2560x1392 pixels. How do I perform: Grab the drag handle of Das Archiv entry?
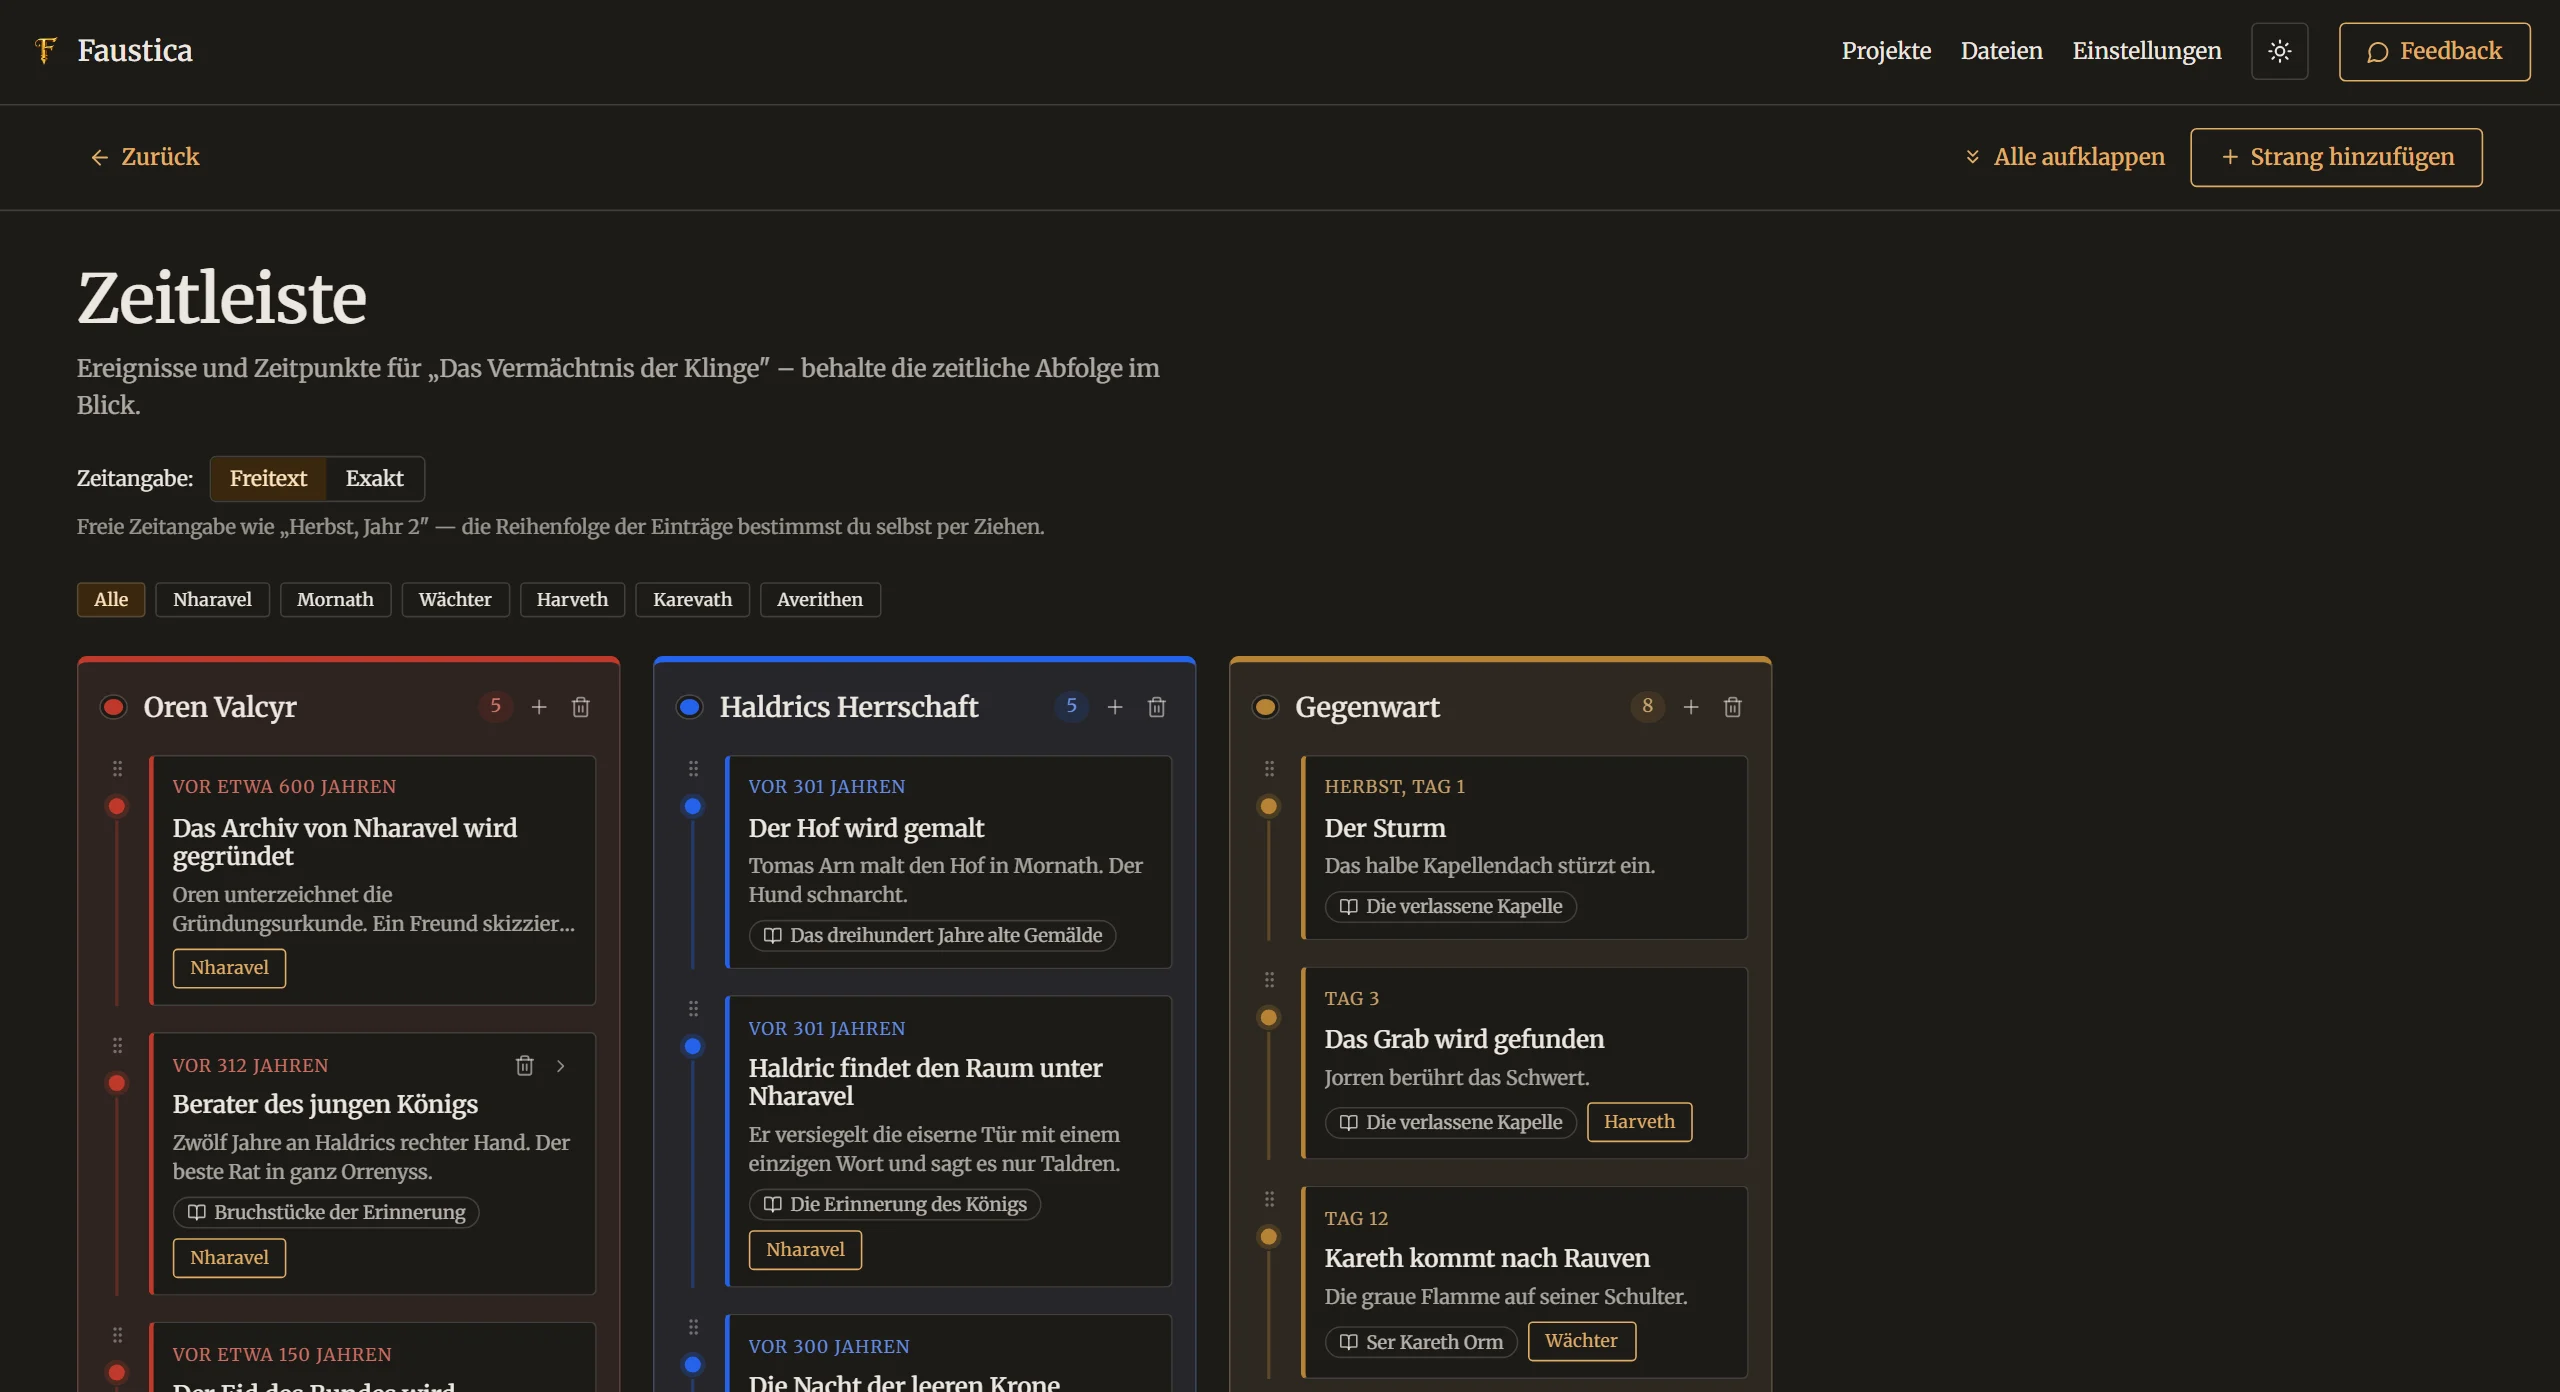point(117,768)
